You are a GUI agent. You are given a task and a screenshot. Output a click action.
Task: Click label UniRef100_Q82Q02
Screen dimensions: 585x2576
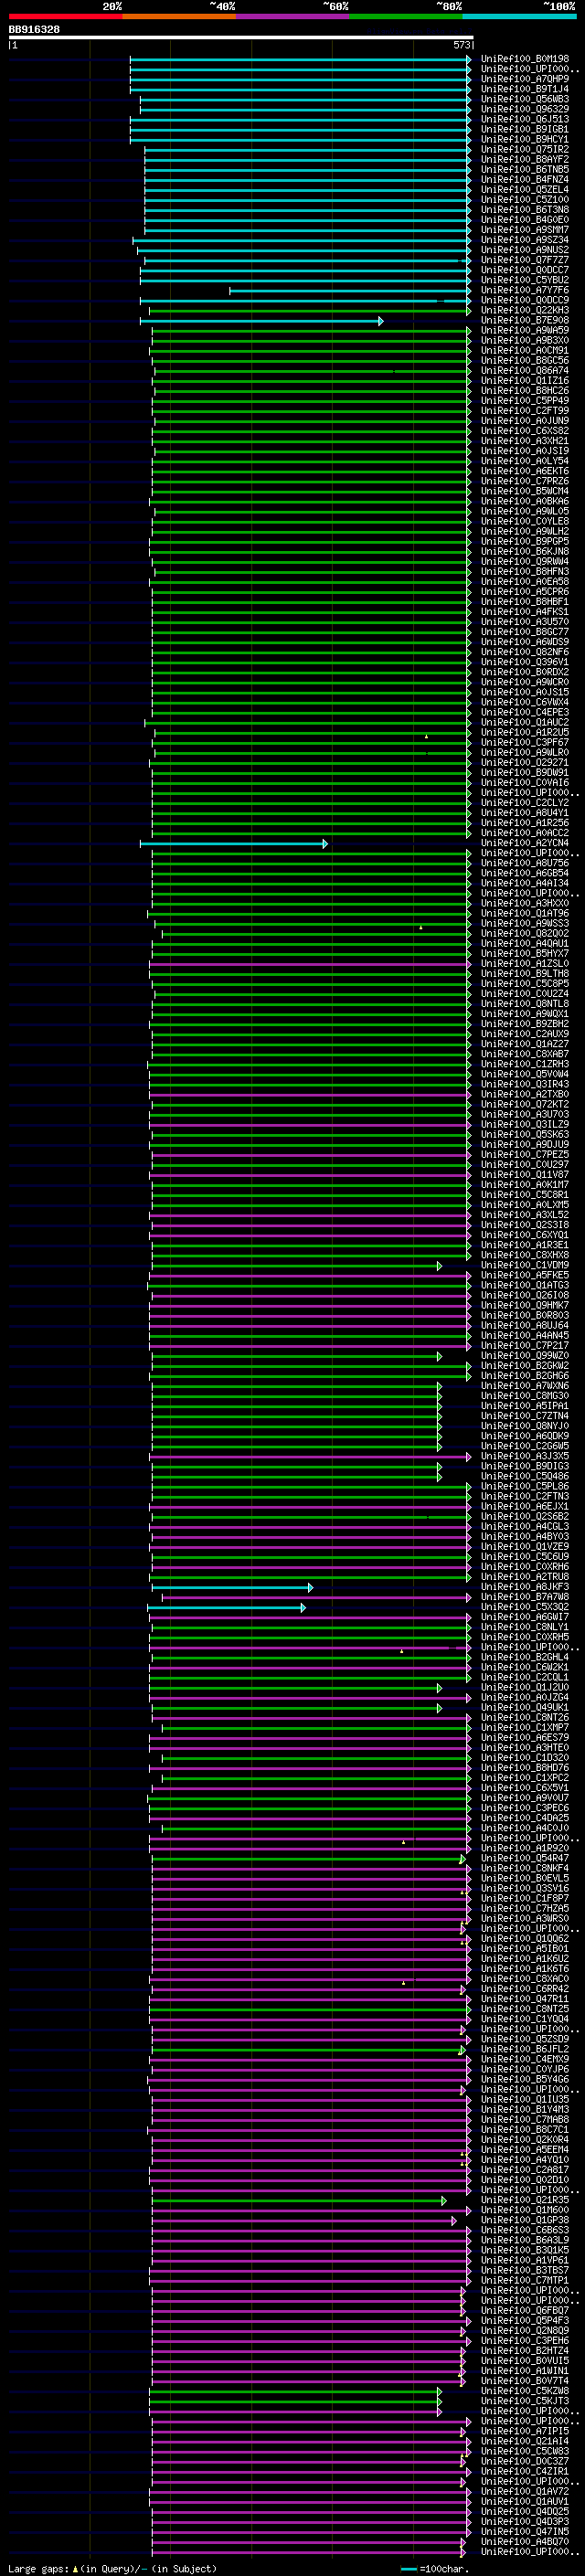point(525,933)
